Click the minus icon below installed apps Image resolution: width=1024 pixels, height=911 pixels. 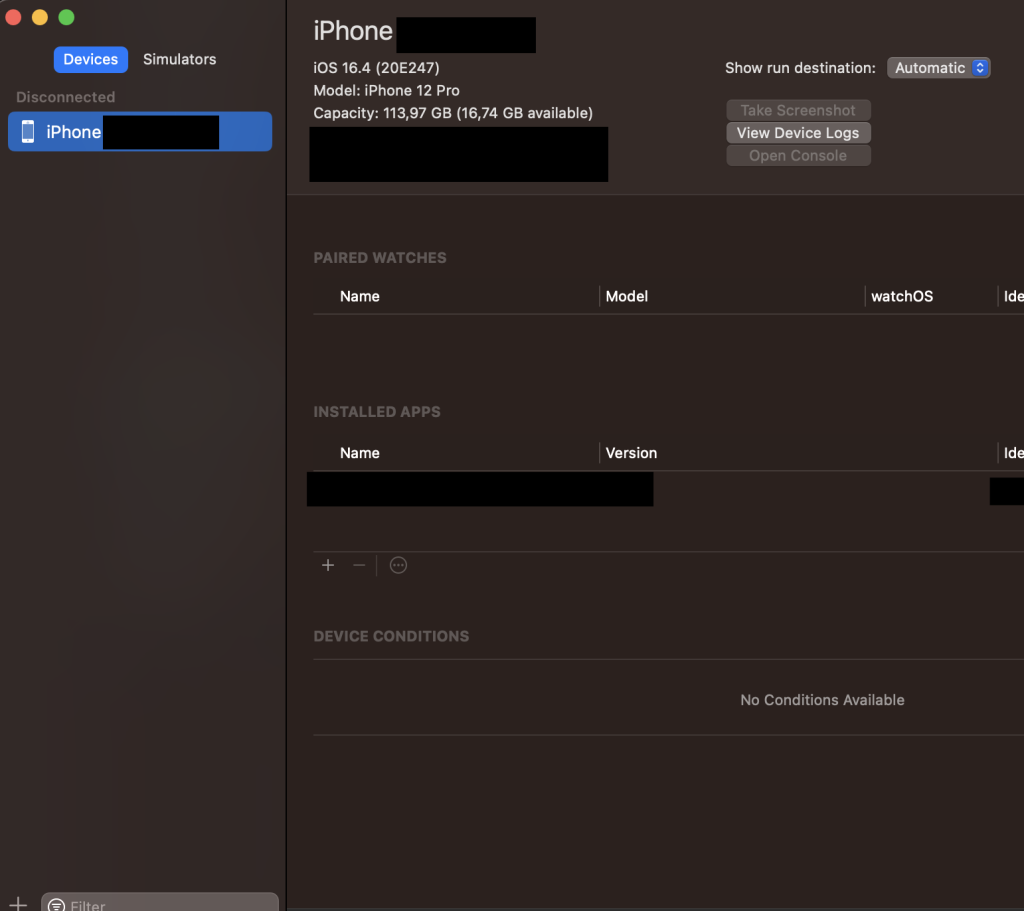[359, 565]
